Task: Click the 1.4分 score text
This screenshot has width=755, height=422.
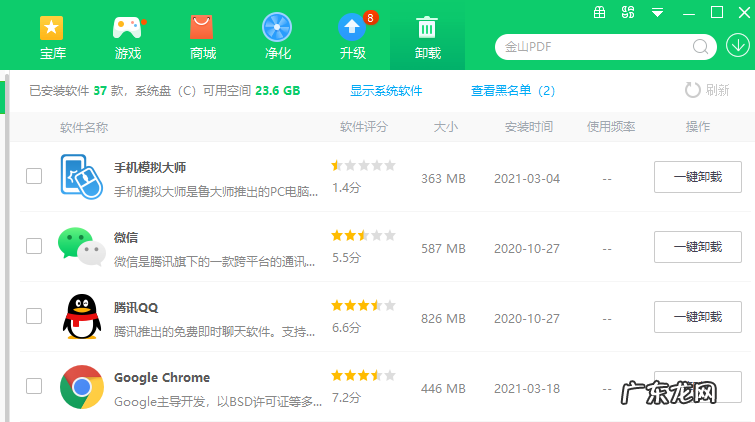Action: point(346,187)
